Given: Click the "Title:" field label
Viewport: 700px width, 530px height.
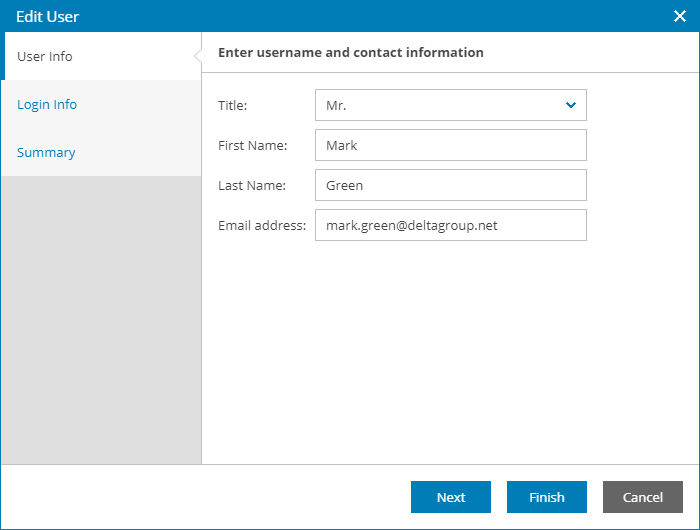Looking at the screenshot, I should pyautogui.click(x=232, y=105).
